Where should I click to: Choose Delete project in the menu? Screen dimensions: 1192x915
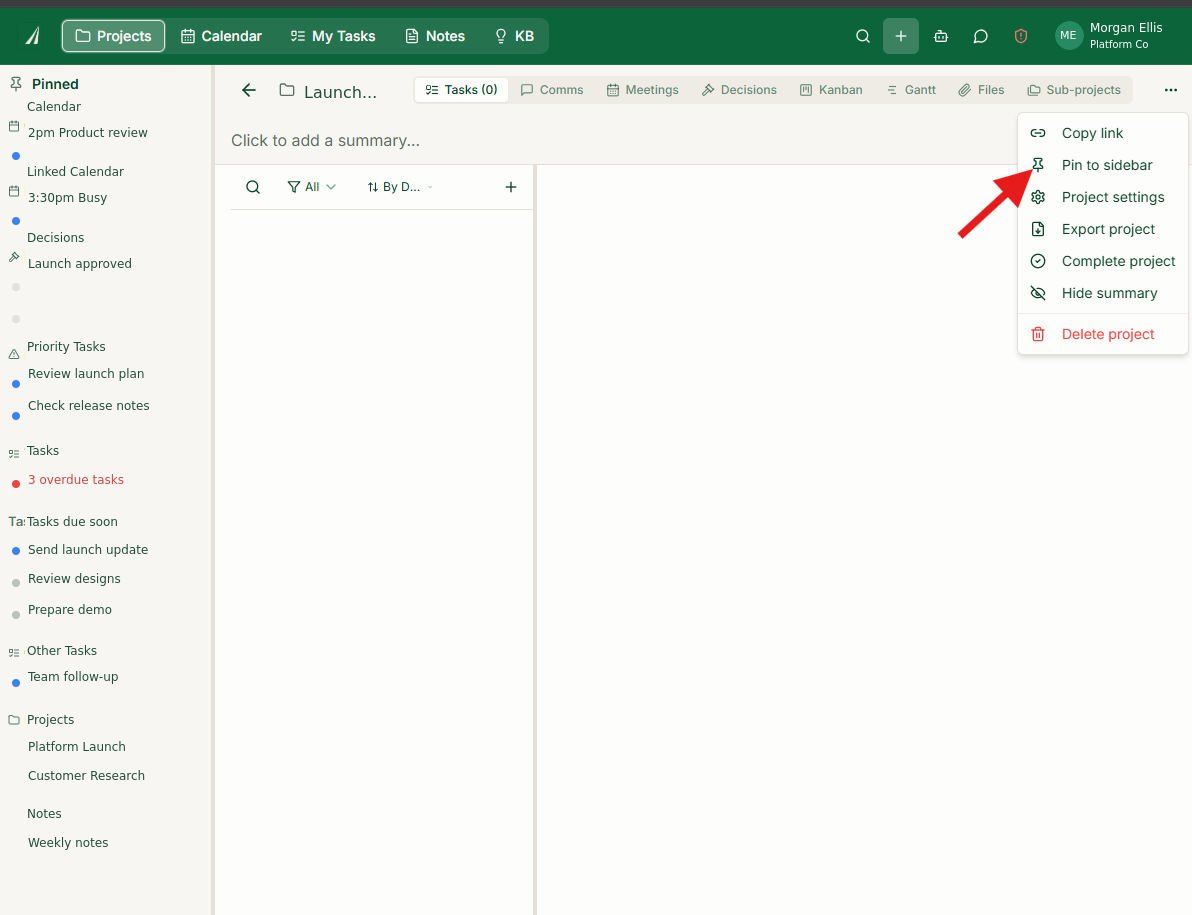click(x=1102, y=334)
